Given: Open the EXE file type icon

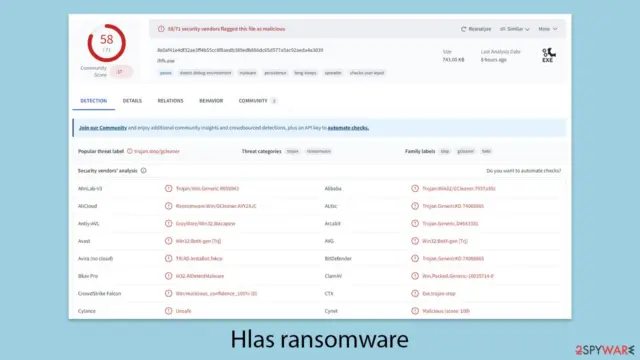Looking at the screenshot, I should 548,55.
